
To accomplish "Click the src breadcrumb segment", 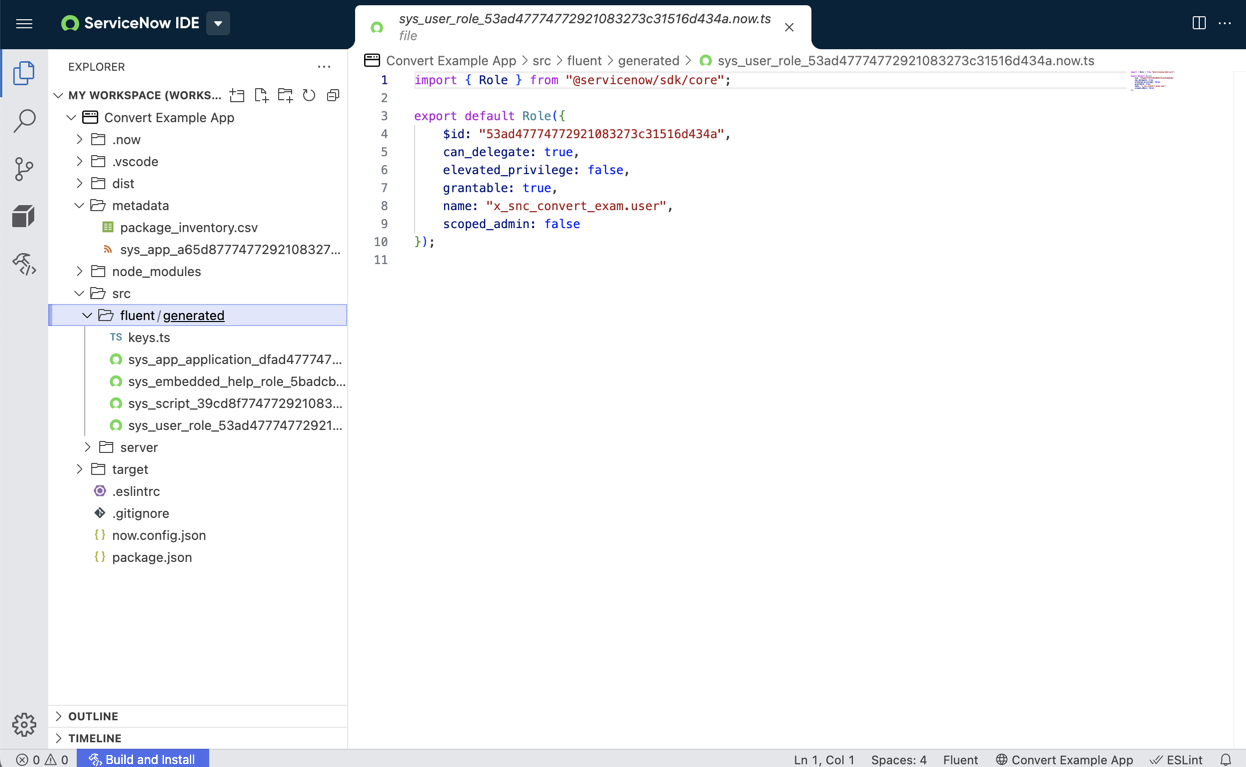I will (542, 61).
